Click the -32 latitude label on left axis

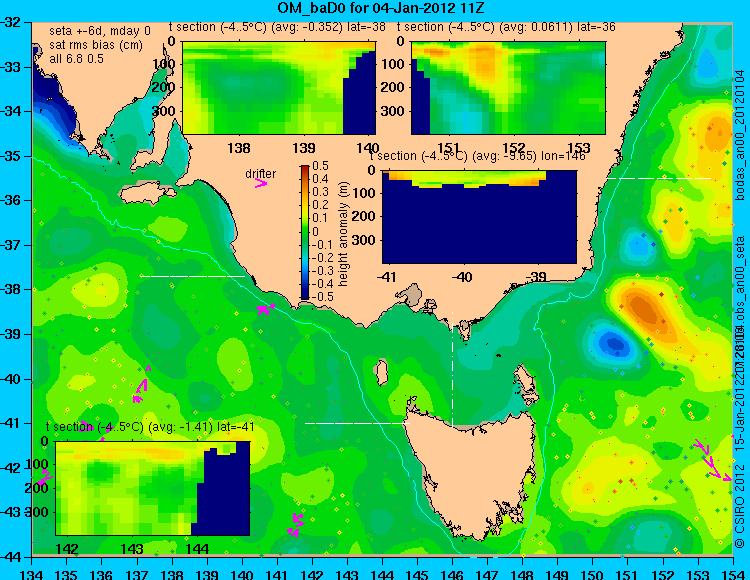click(x=11, y=22)
